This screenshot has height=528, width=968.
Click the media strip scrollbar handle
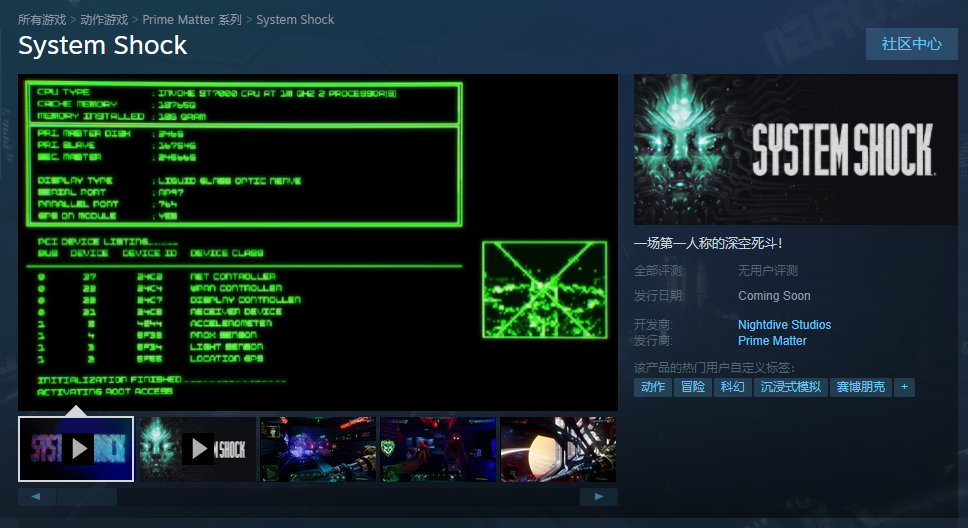[x=87, y=497]
